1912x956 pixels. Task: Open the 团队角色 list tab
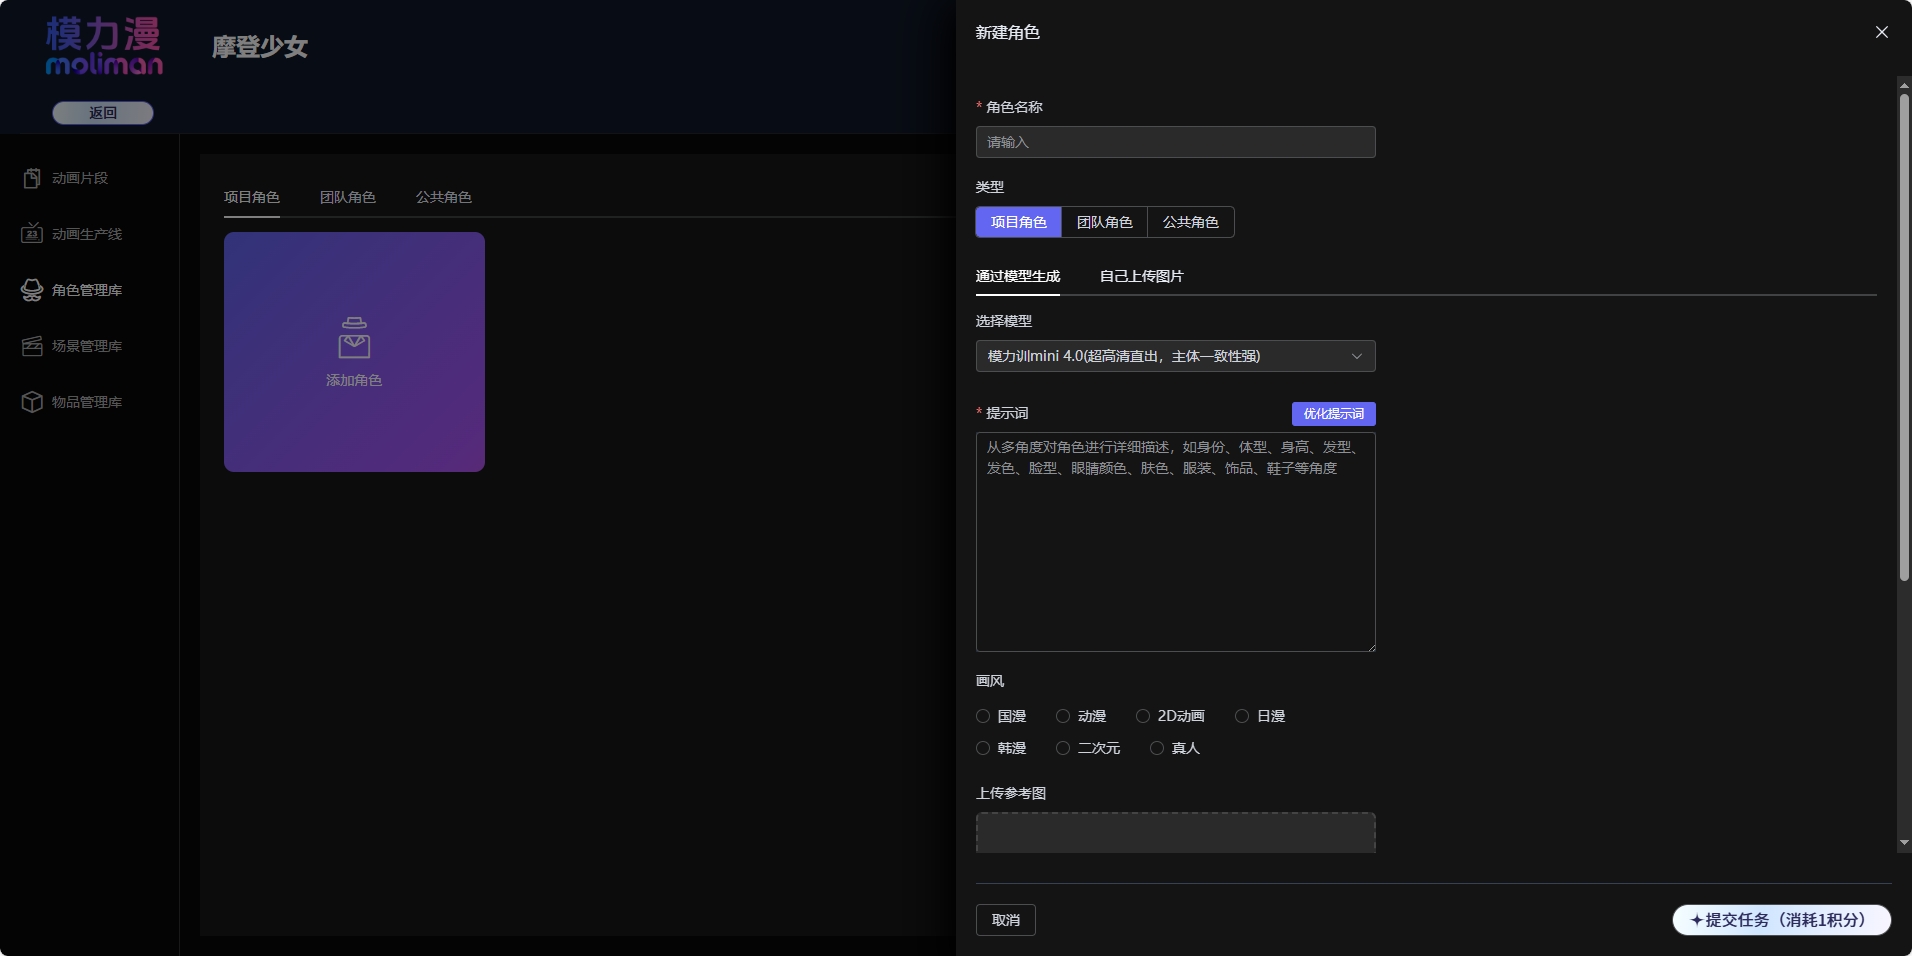[x=348, y=197]
